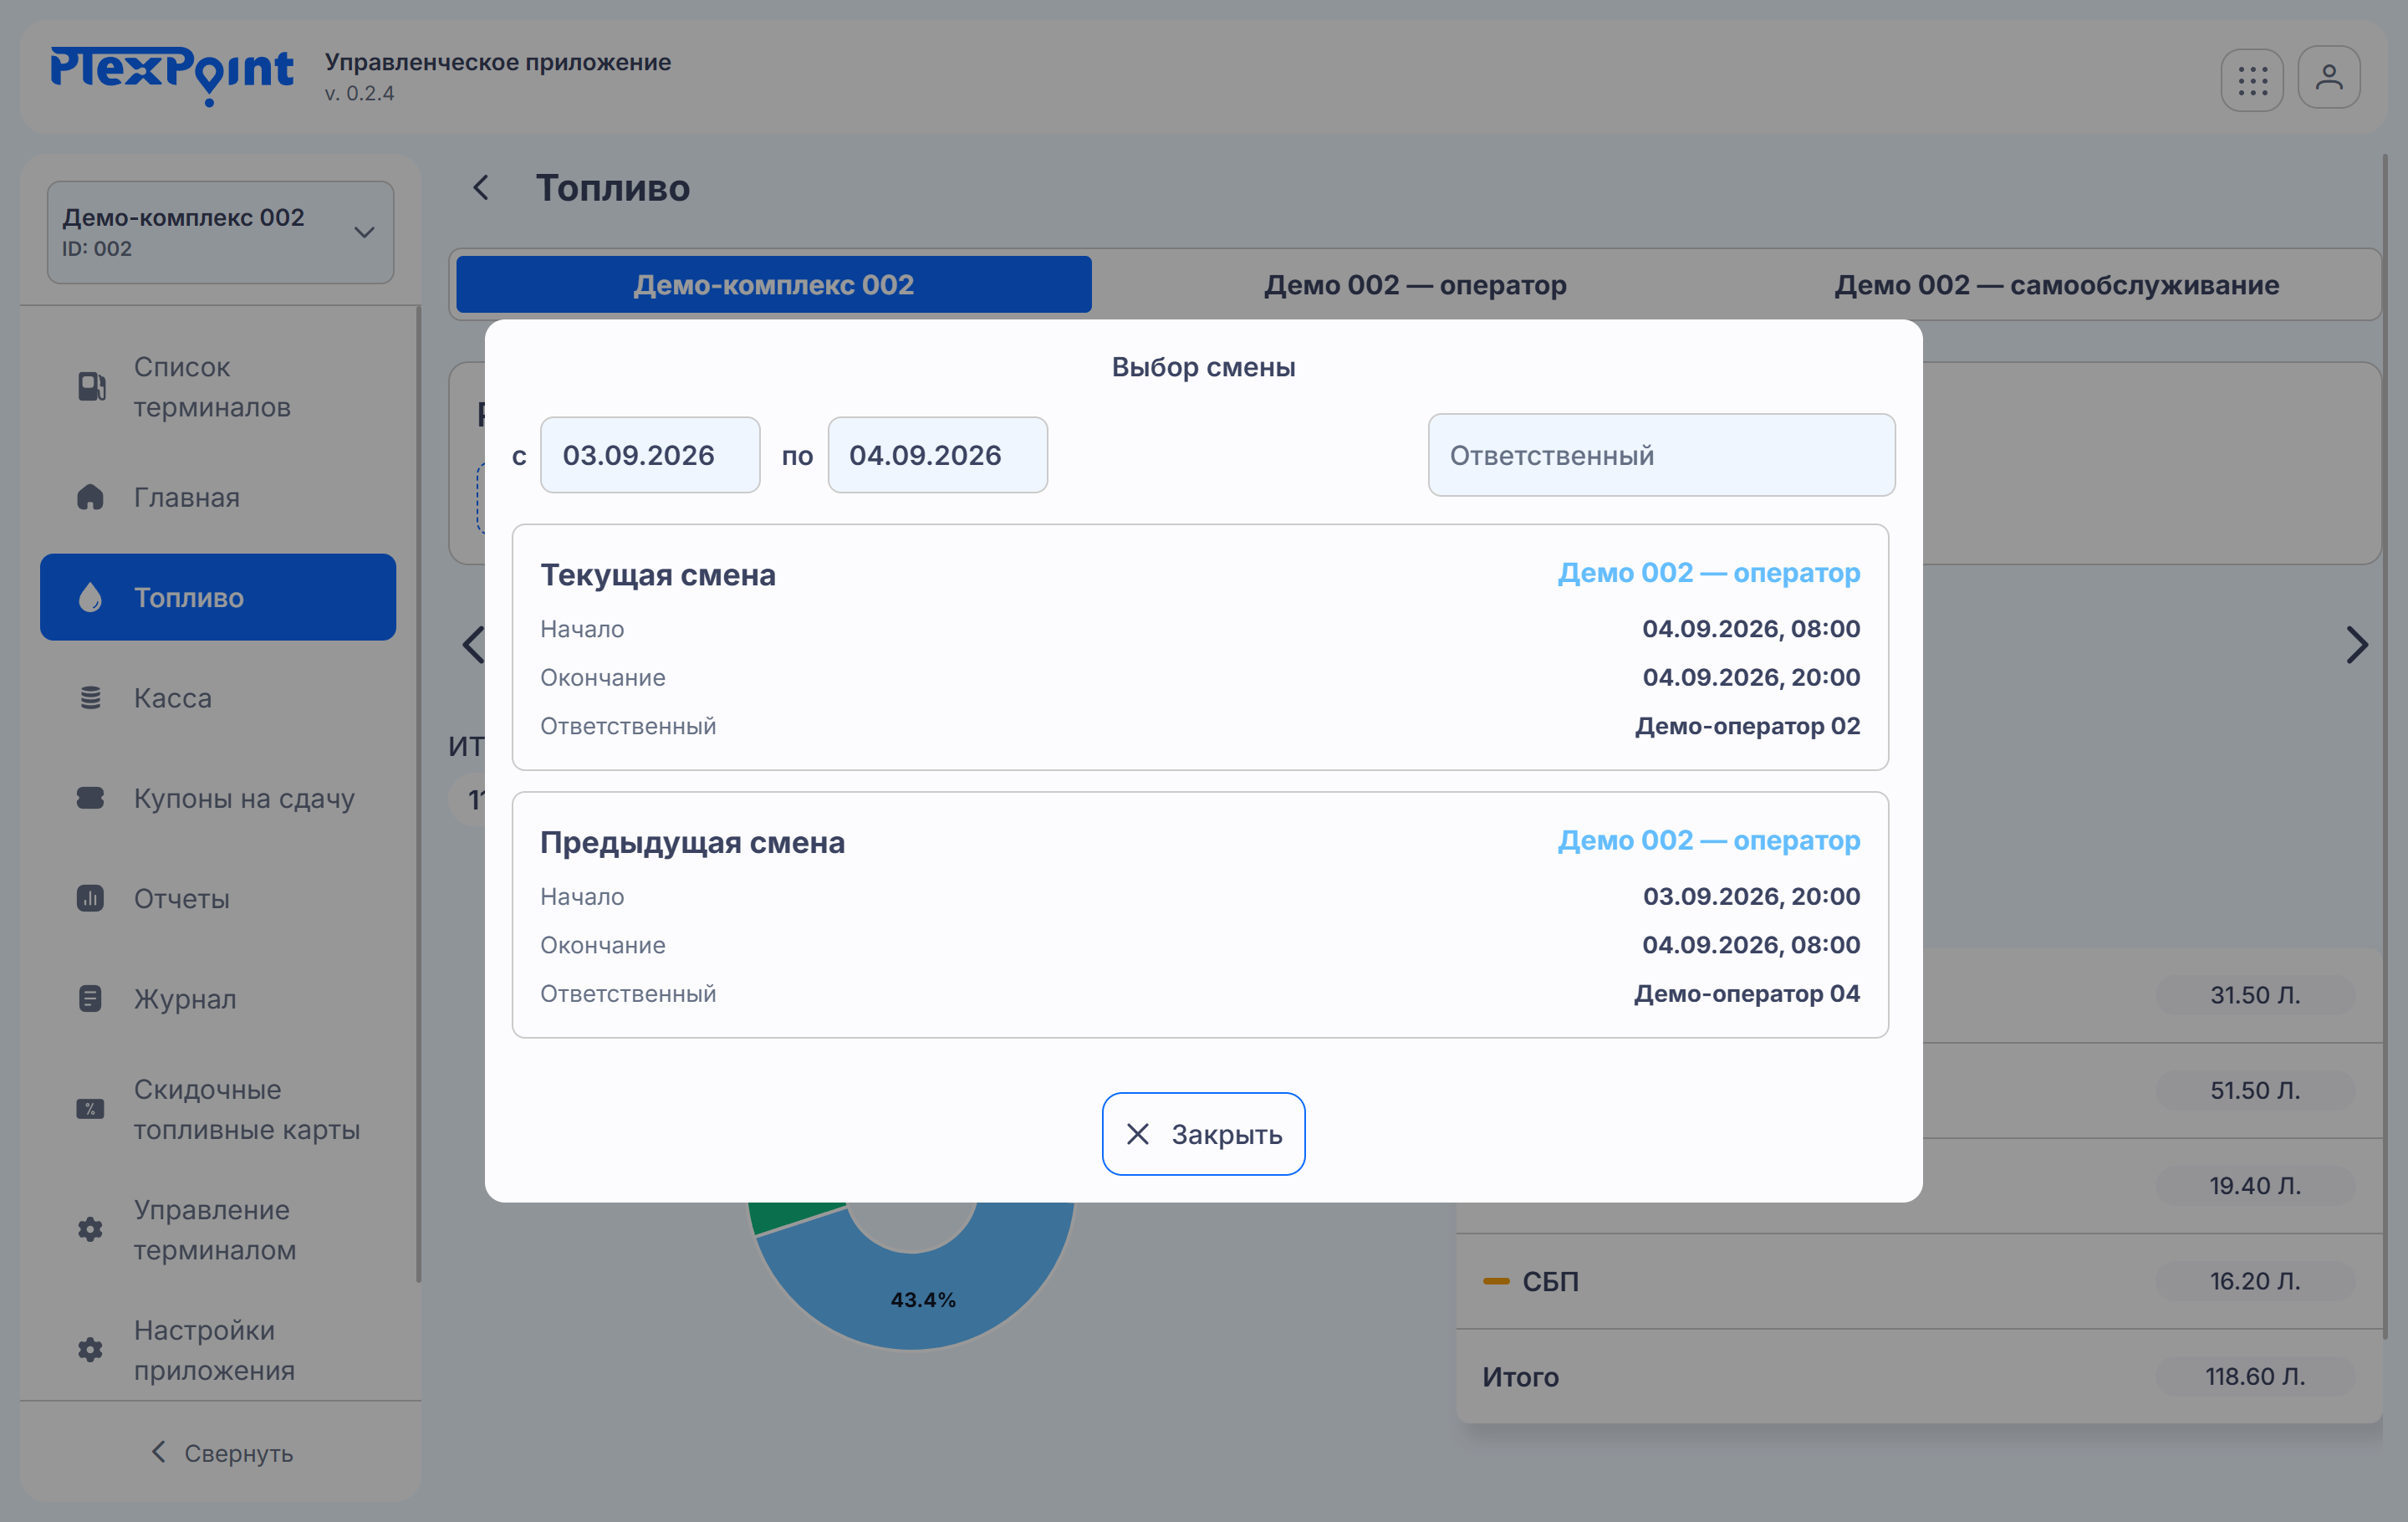Click previous shift start time 03.09.2026, 20:00
This screenshot has width=2408, height=1522.
[1751, 897]
